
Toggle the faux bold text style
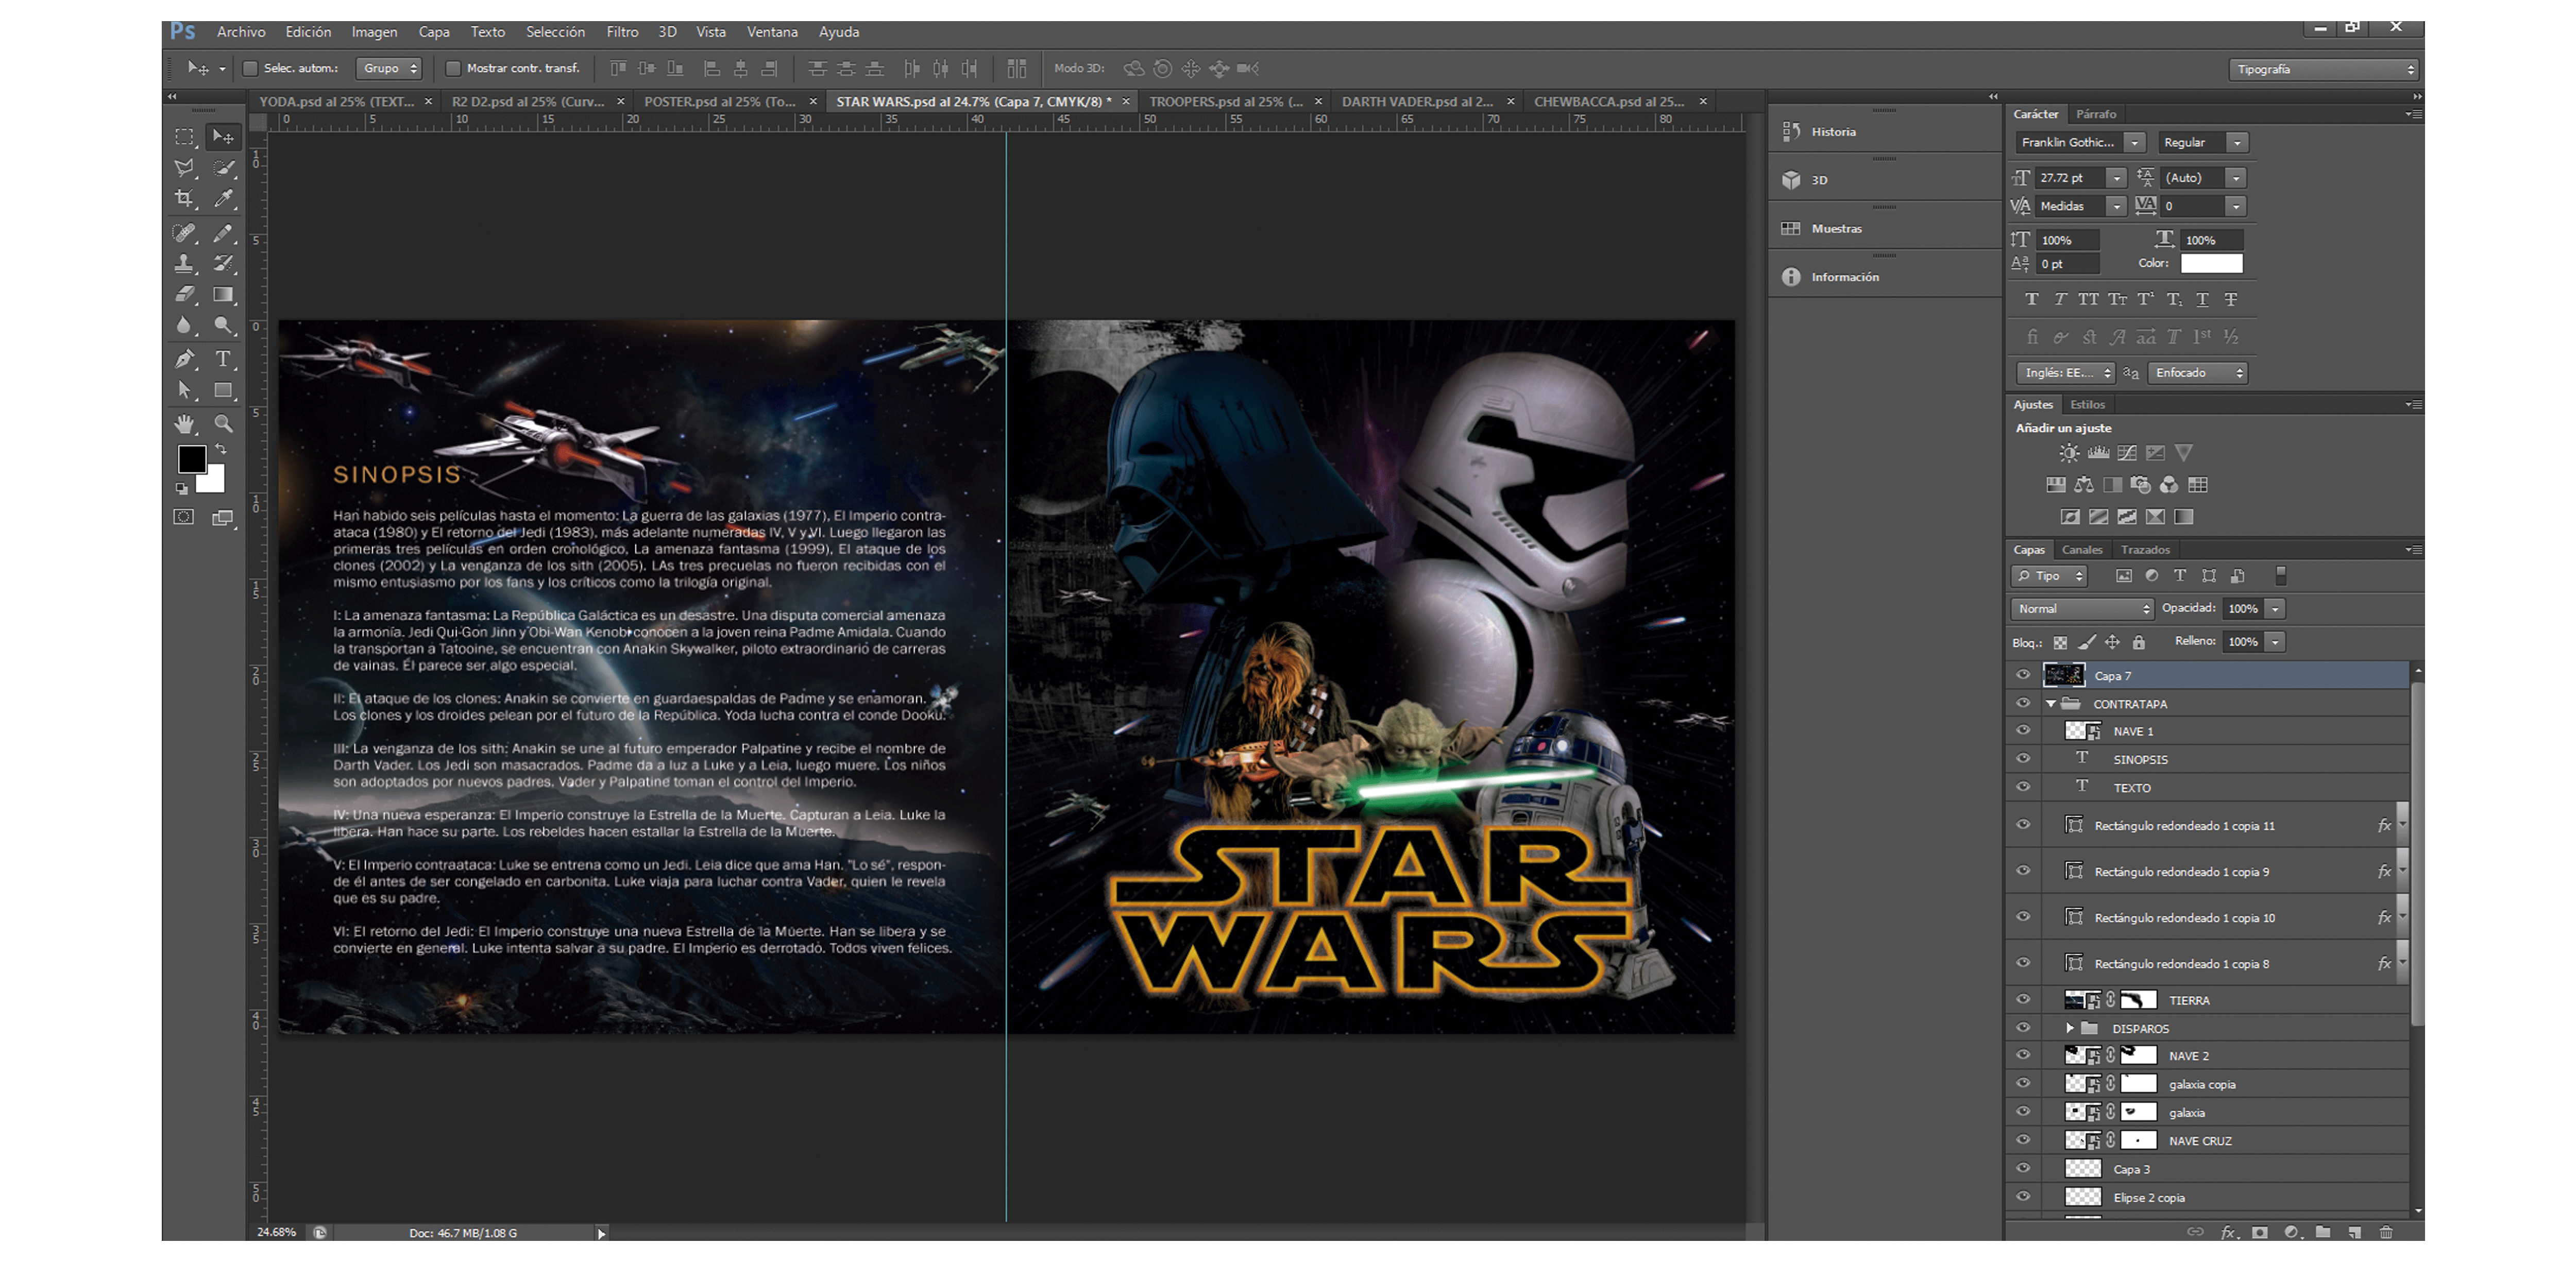2031,299
